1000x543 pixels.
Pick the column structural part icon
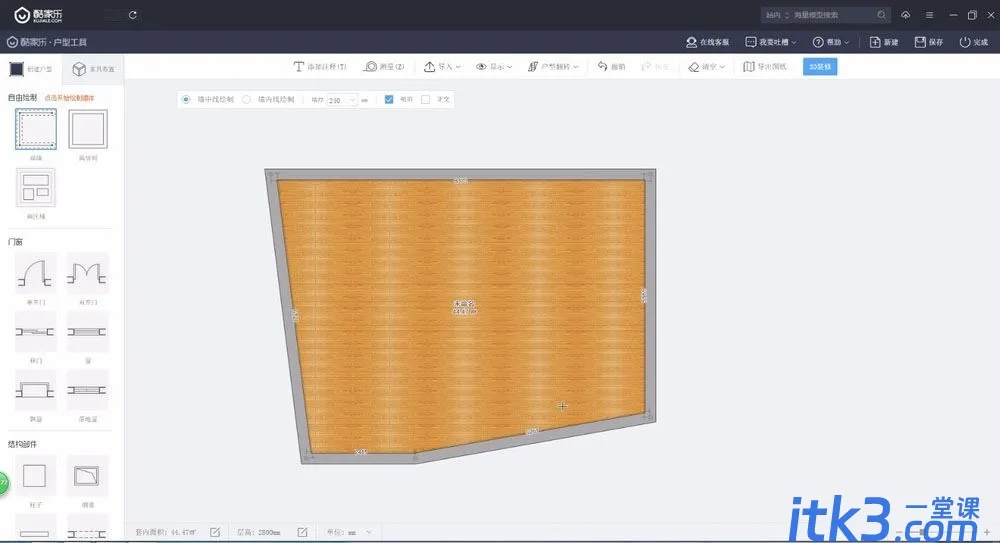(x=35, y=476)
